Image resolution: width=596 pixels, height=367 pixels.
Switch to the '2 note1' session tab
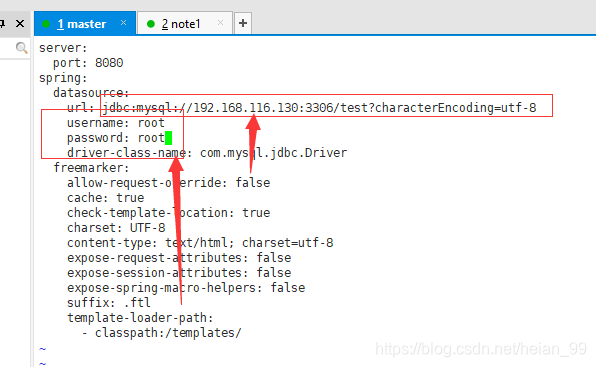pyautogui.click(x=185, y=24)
